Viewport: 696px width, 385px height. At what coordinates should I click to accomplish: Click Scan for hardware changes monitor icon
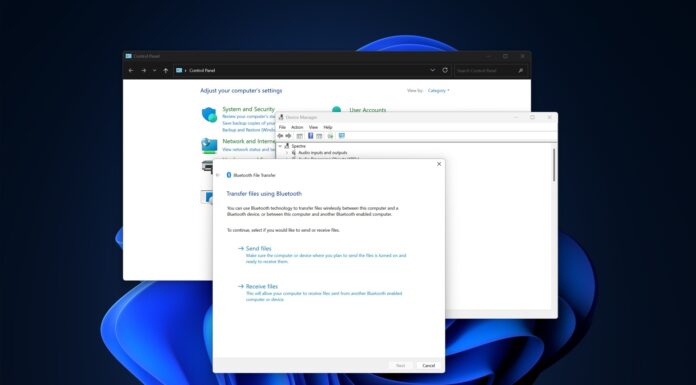click(341, 136)
